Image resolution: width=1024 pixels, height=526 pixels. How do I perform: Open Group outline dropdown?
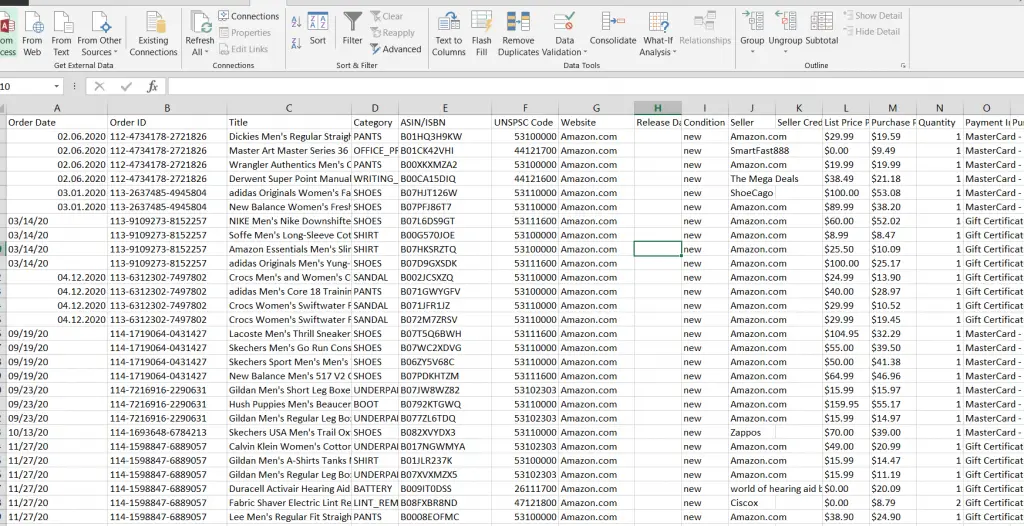(752, 33)
